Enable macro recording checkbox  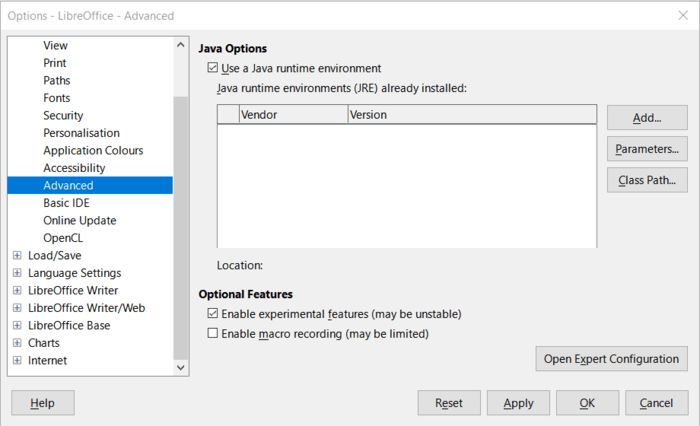212,333
